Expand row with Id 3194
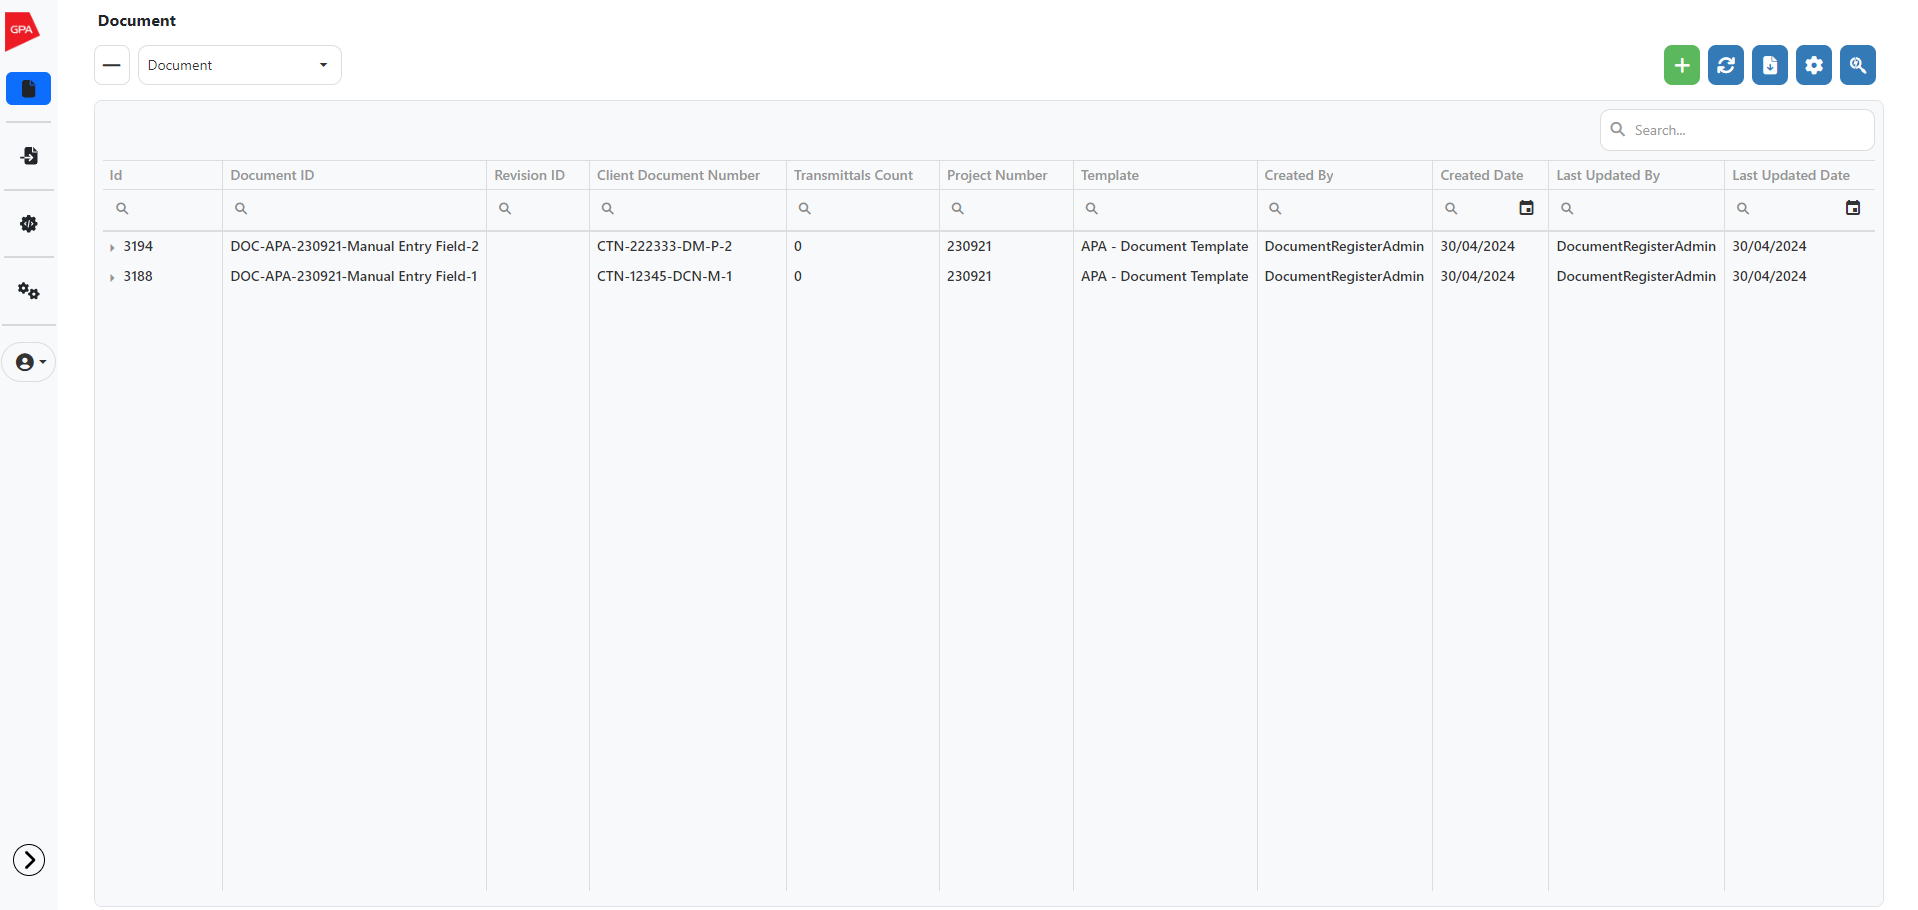This screenshot has width=1918, height=910. [x=112, y=247]
